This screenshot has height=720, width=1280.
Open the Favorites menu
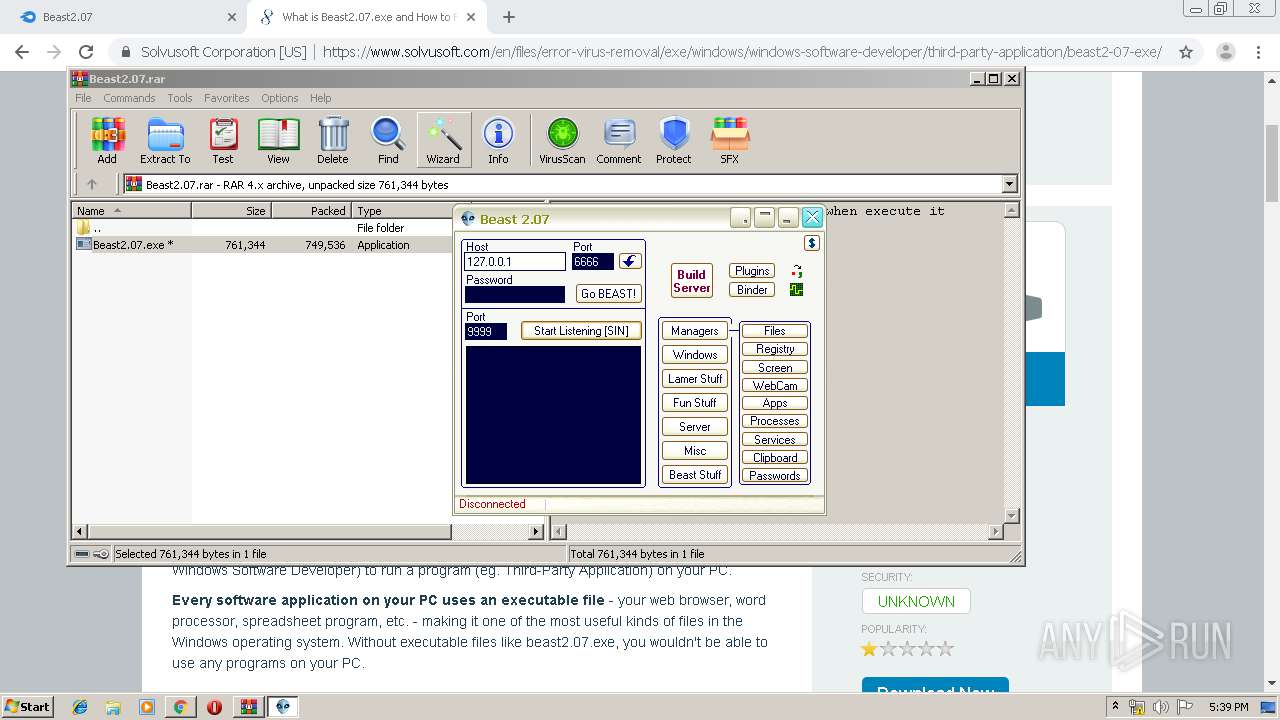coord(227,98)
